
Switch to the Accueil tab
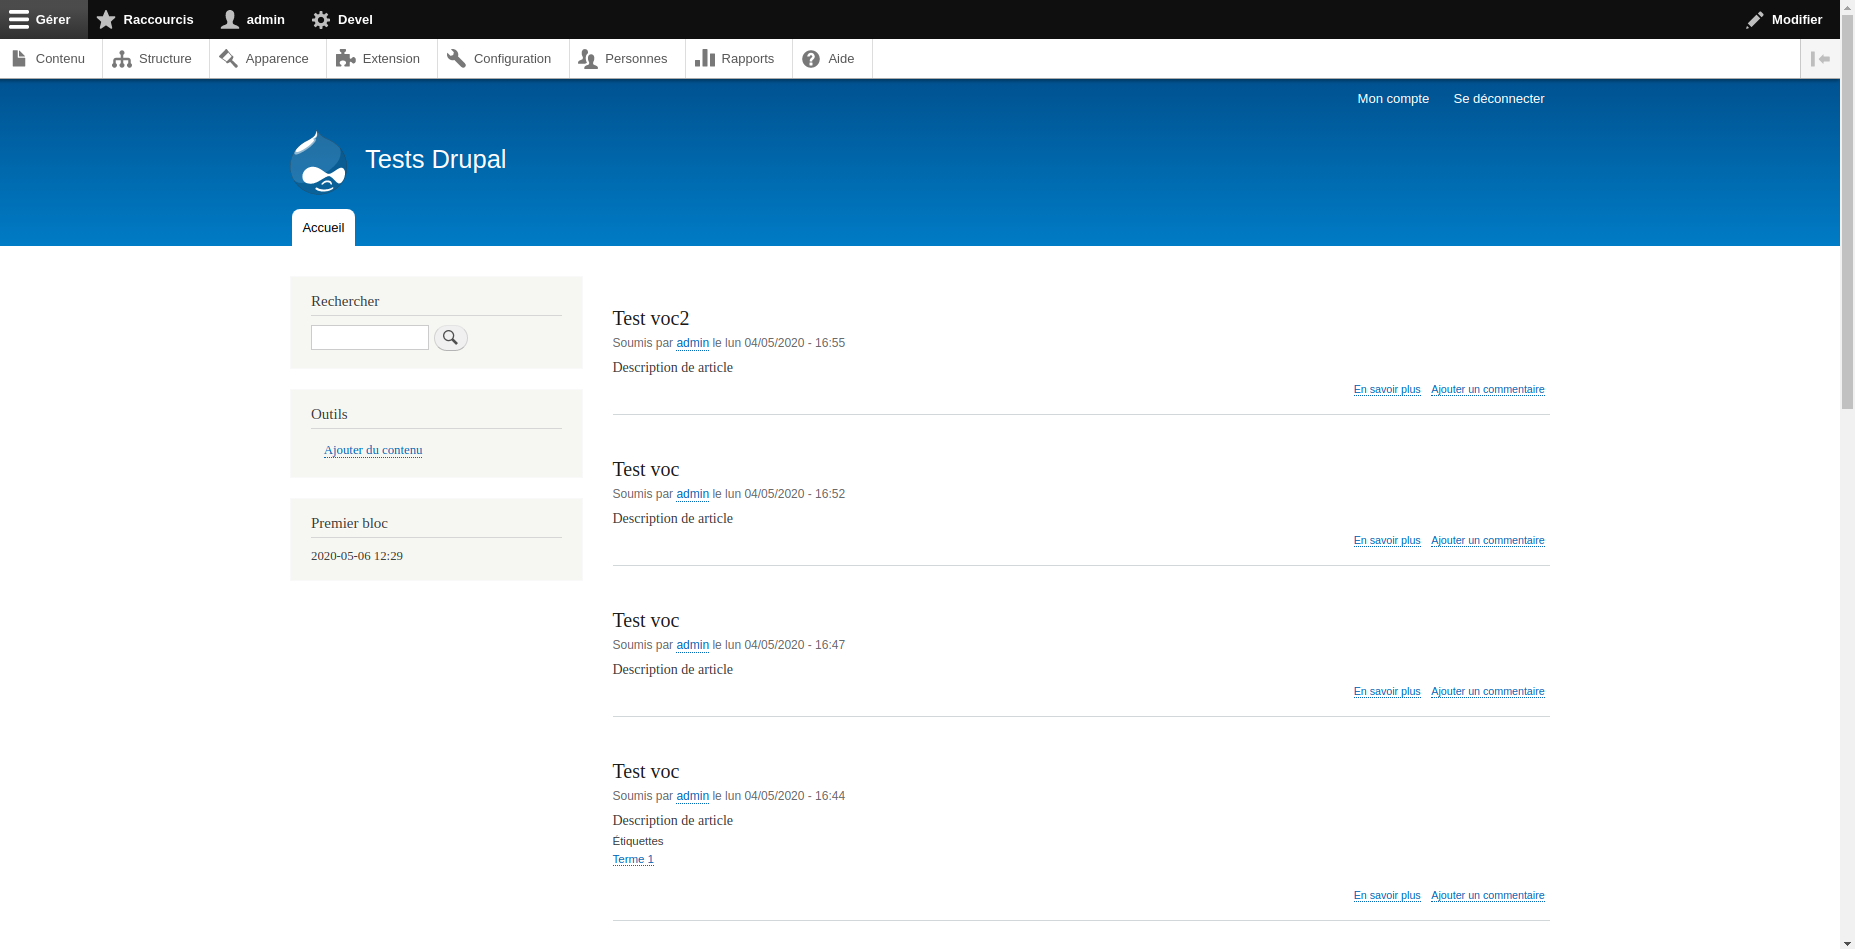[x=322, y=228]
